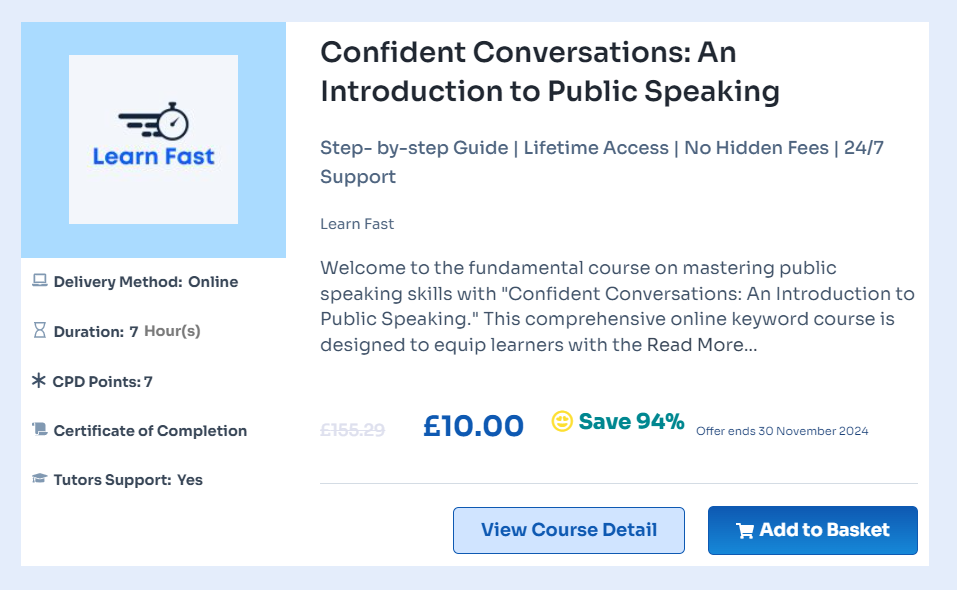This screenshot has width=957, height=590.
Task: Open View Course Detail
Action: 568,530
